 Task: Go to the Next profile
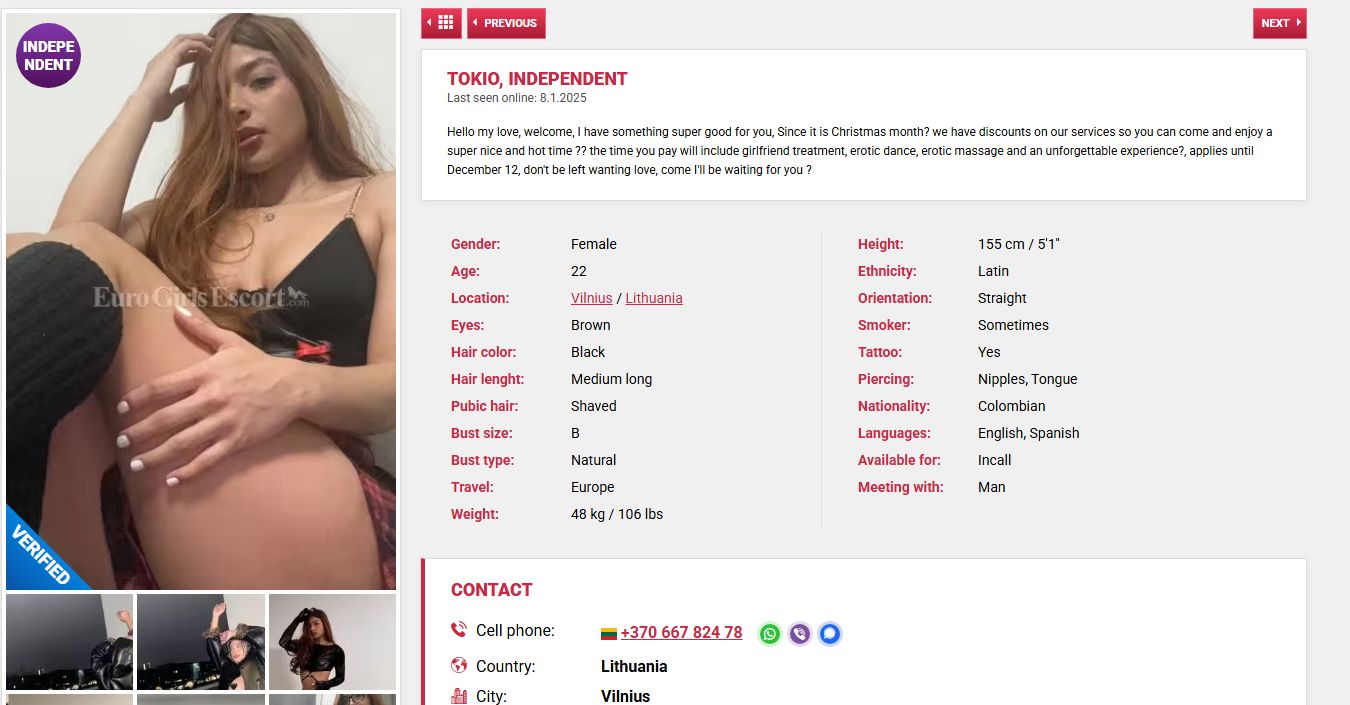pyautogui.click(x=1279, y=23)
